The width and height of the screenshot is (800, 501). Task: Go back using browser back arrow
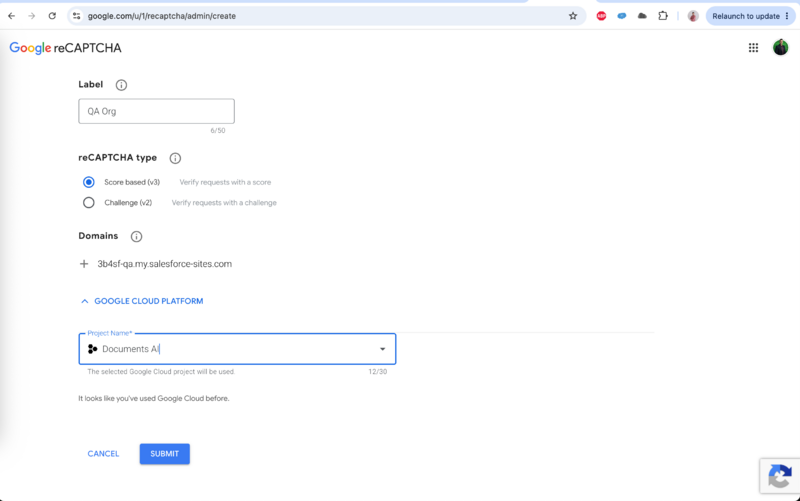click(x=11, y=16)
